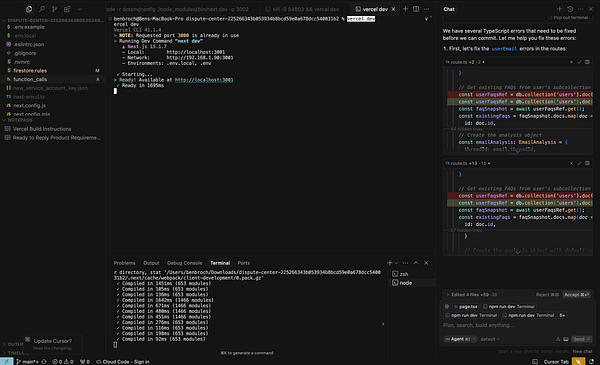Open new terminal profile dropdown arrow
This screenshot has width=600, height=365.
396,263
